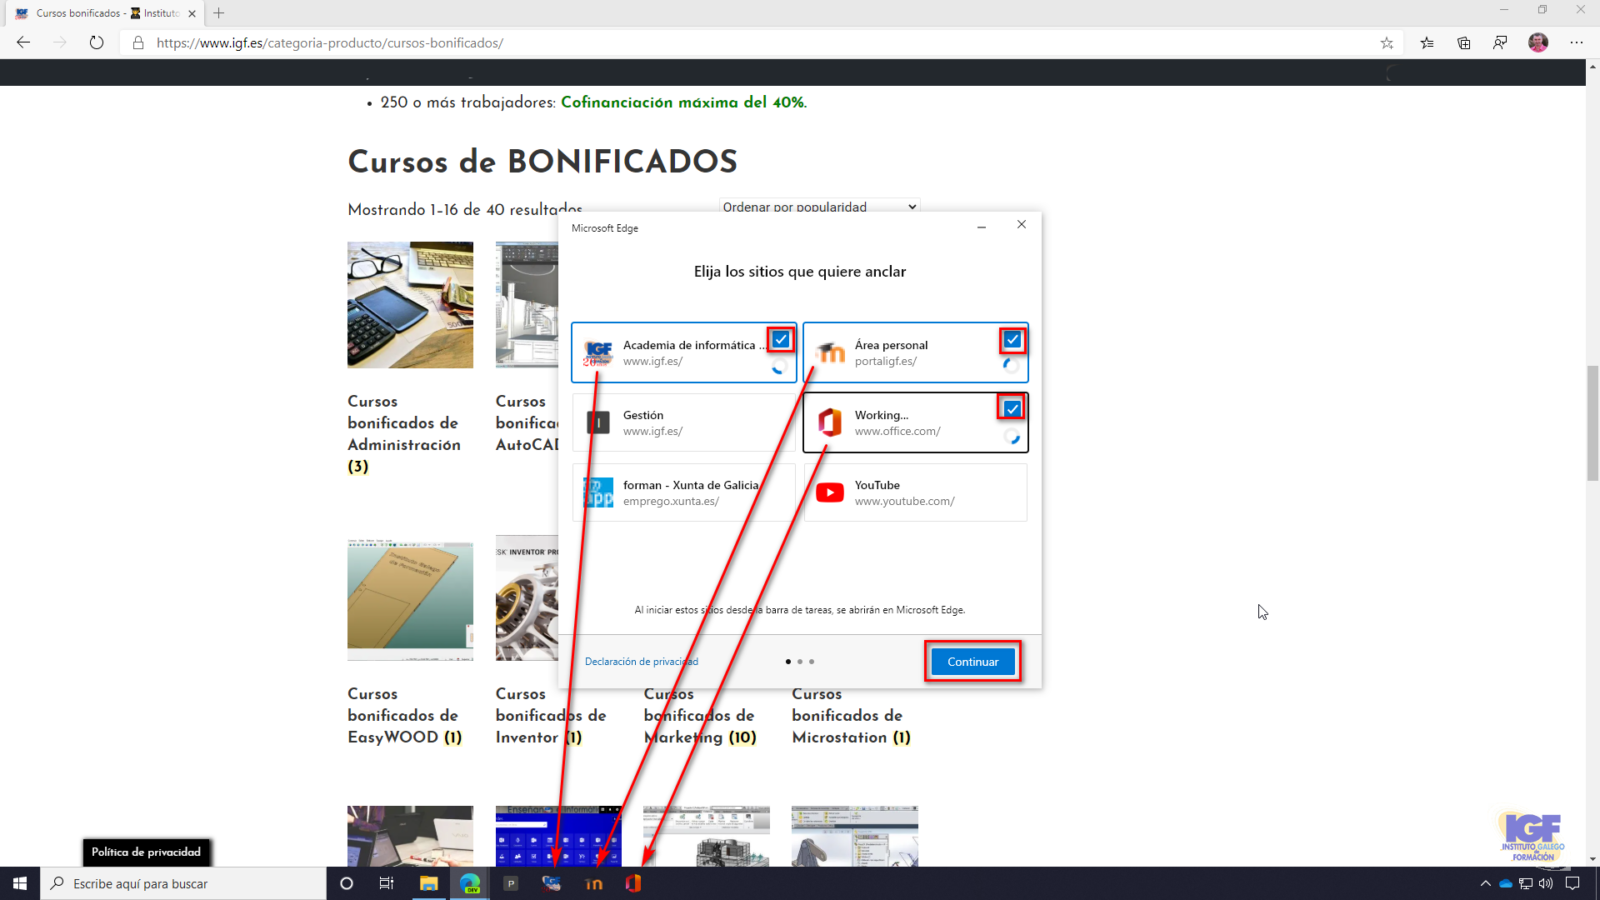Click the user profile avatar
Image resolution: width=1600 pixels, height=900 pixels.
[1538, 43]
